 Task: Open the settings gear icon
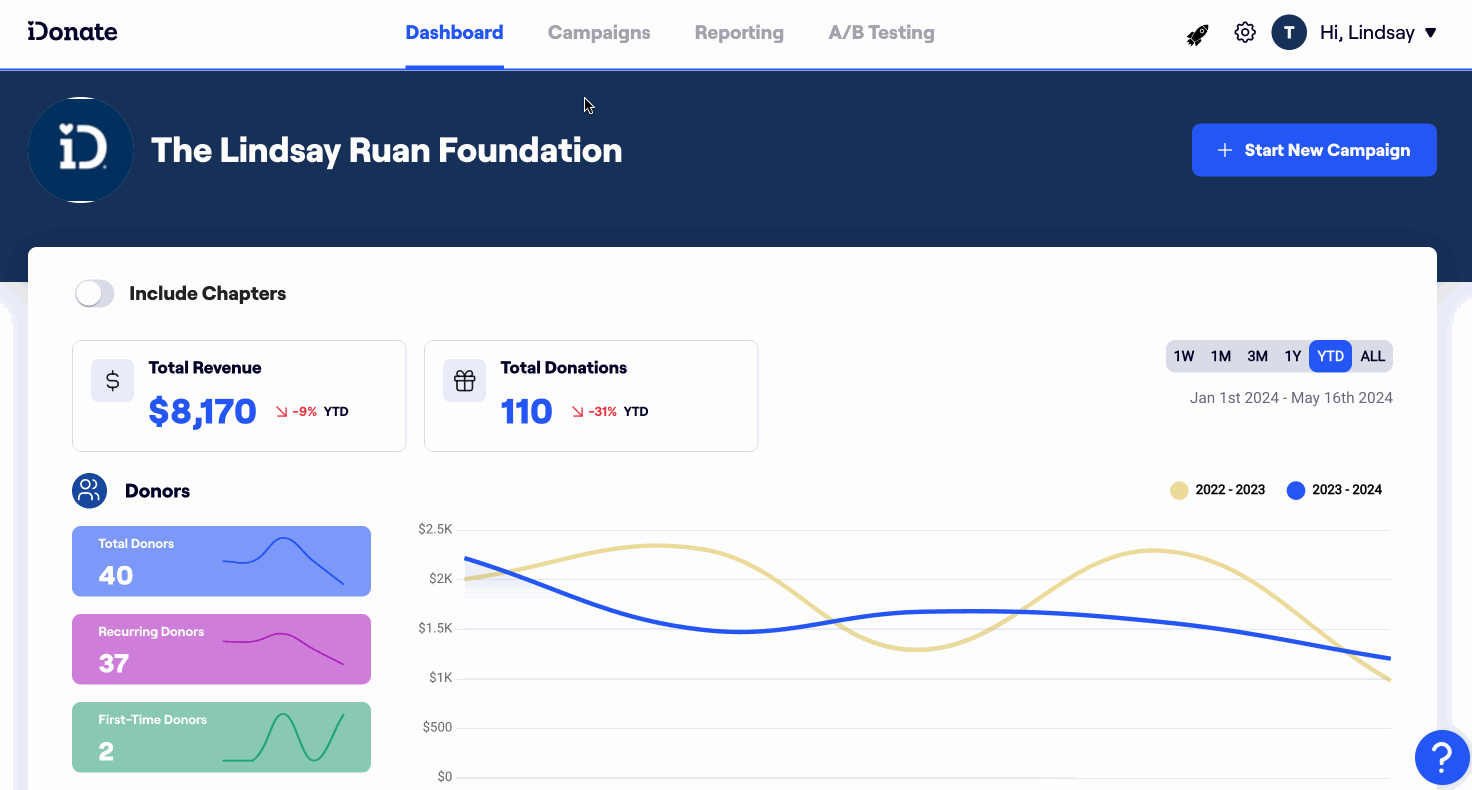click(1245, 32)
